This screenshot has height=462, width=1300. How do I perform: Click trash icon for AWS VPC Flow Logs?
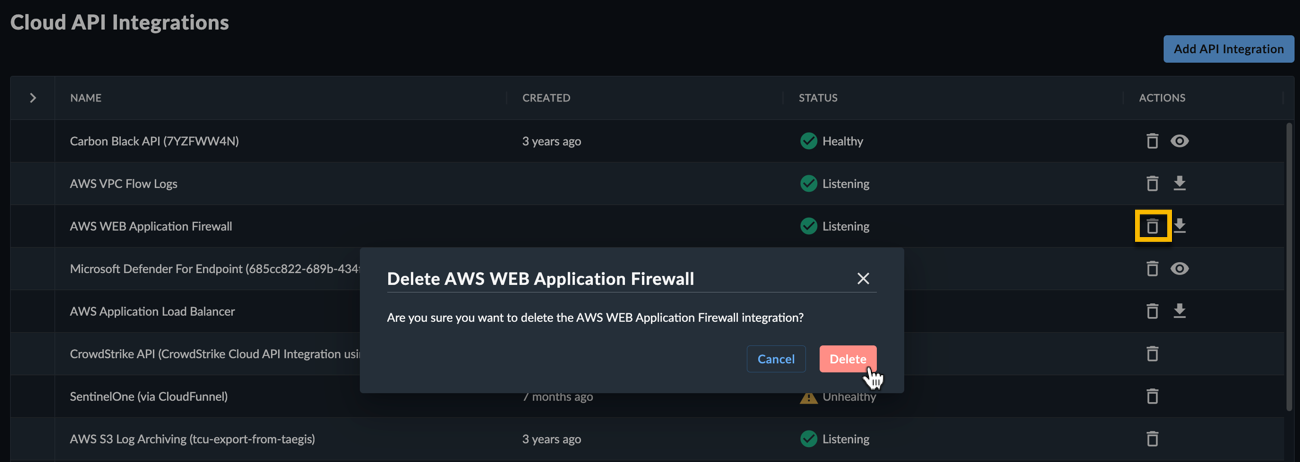[1152, 184]
